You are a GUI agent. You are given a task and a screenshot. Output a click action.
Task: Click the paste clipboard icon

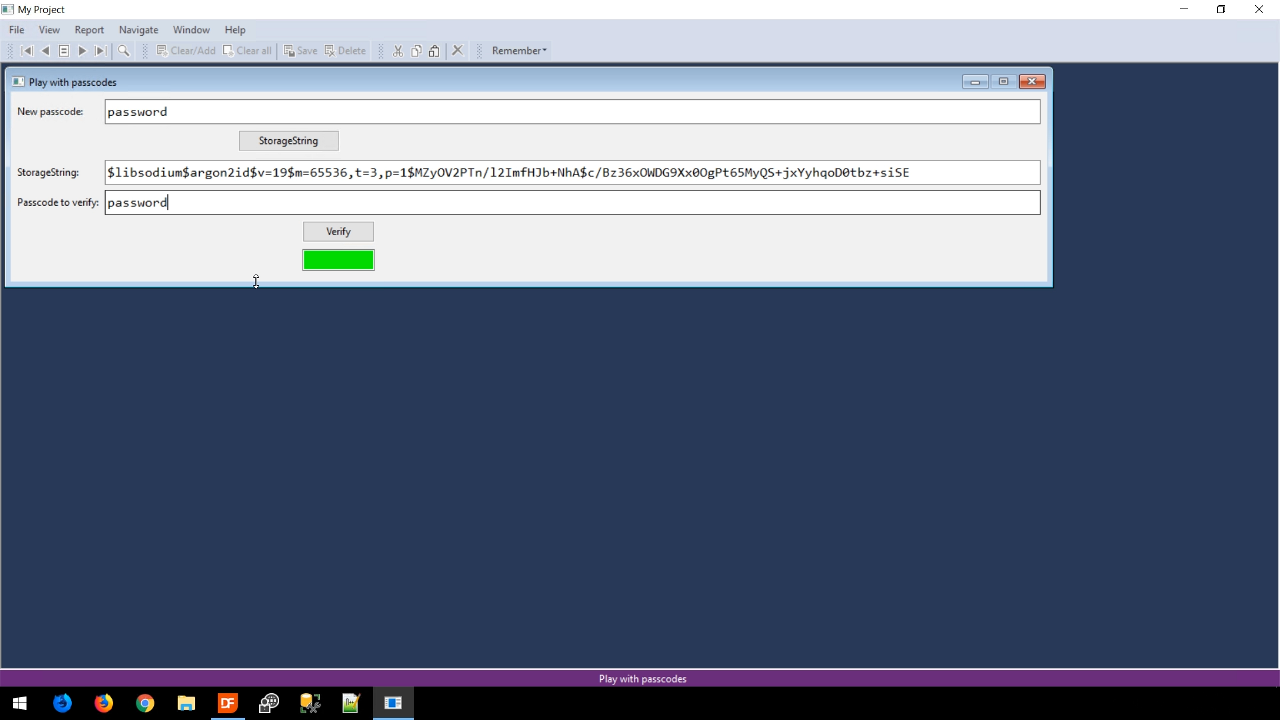click(434, 51)
